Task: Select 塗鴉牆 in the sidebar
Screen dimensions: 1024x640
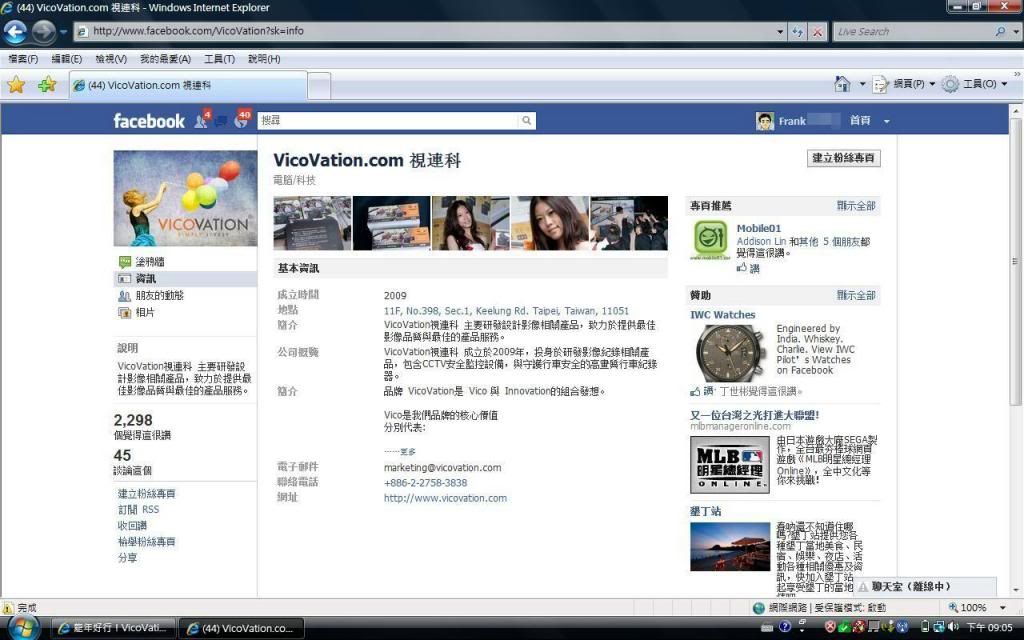Action: (150, 262)
